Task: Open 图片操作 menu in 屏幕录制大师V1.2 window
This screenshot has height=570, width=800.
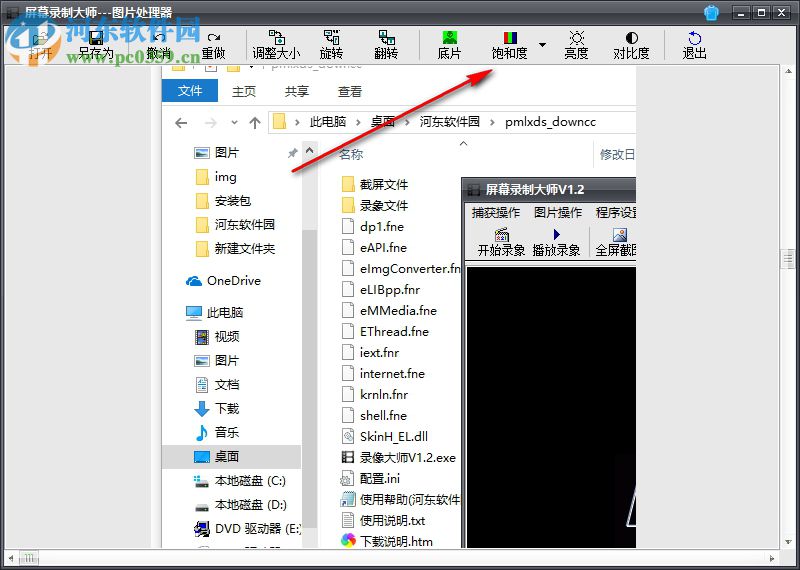Action: click(558, 212)
